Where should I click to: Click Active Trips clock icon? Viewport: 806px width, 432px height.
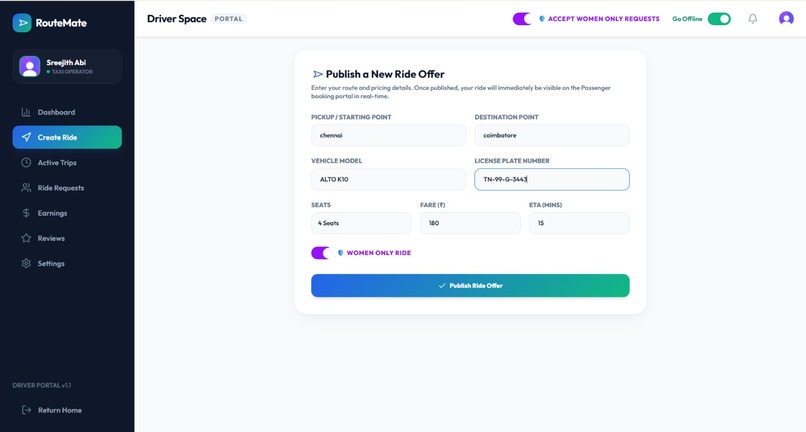pos(26,163)
